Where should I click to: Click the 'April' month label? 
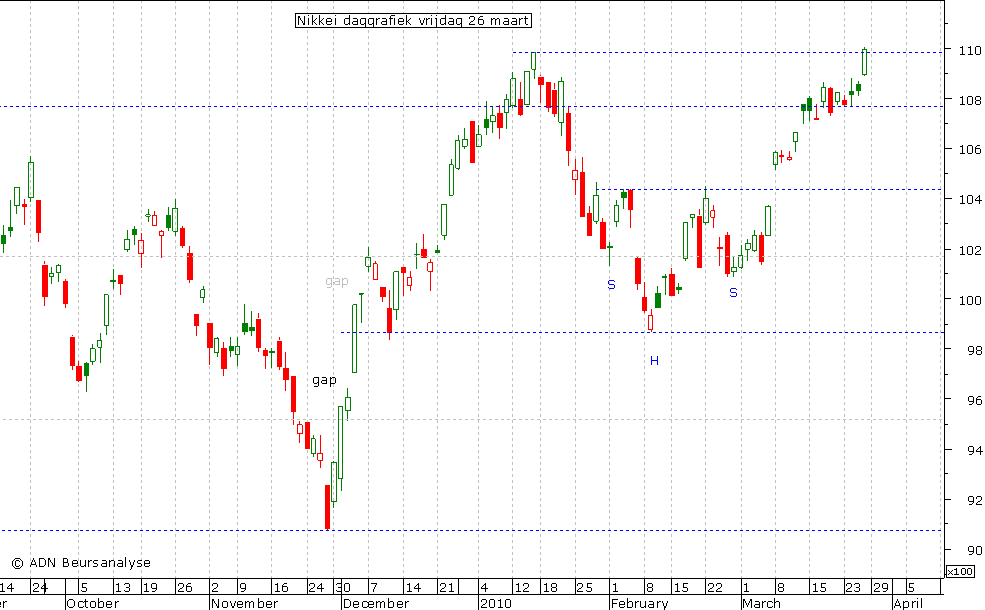tap(908, 603)
